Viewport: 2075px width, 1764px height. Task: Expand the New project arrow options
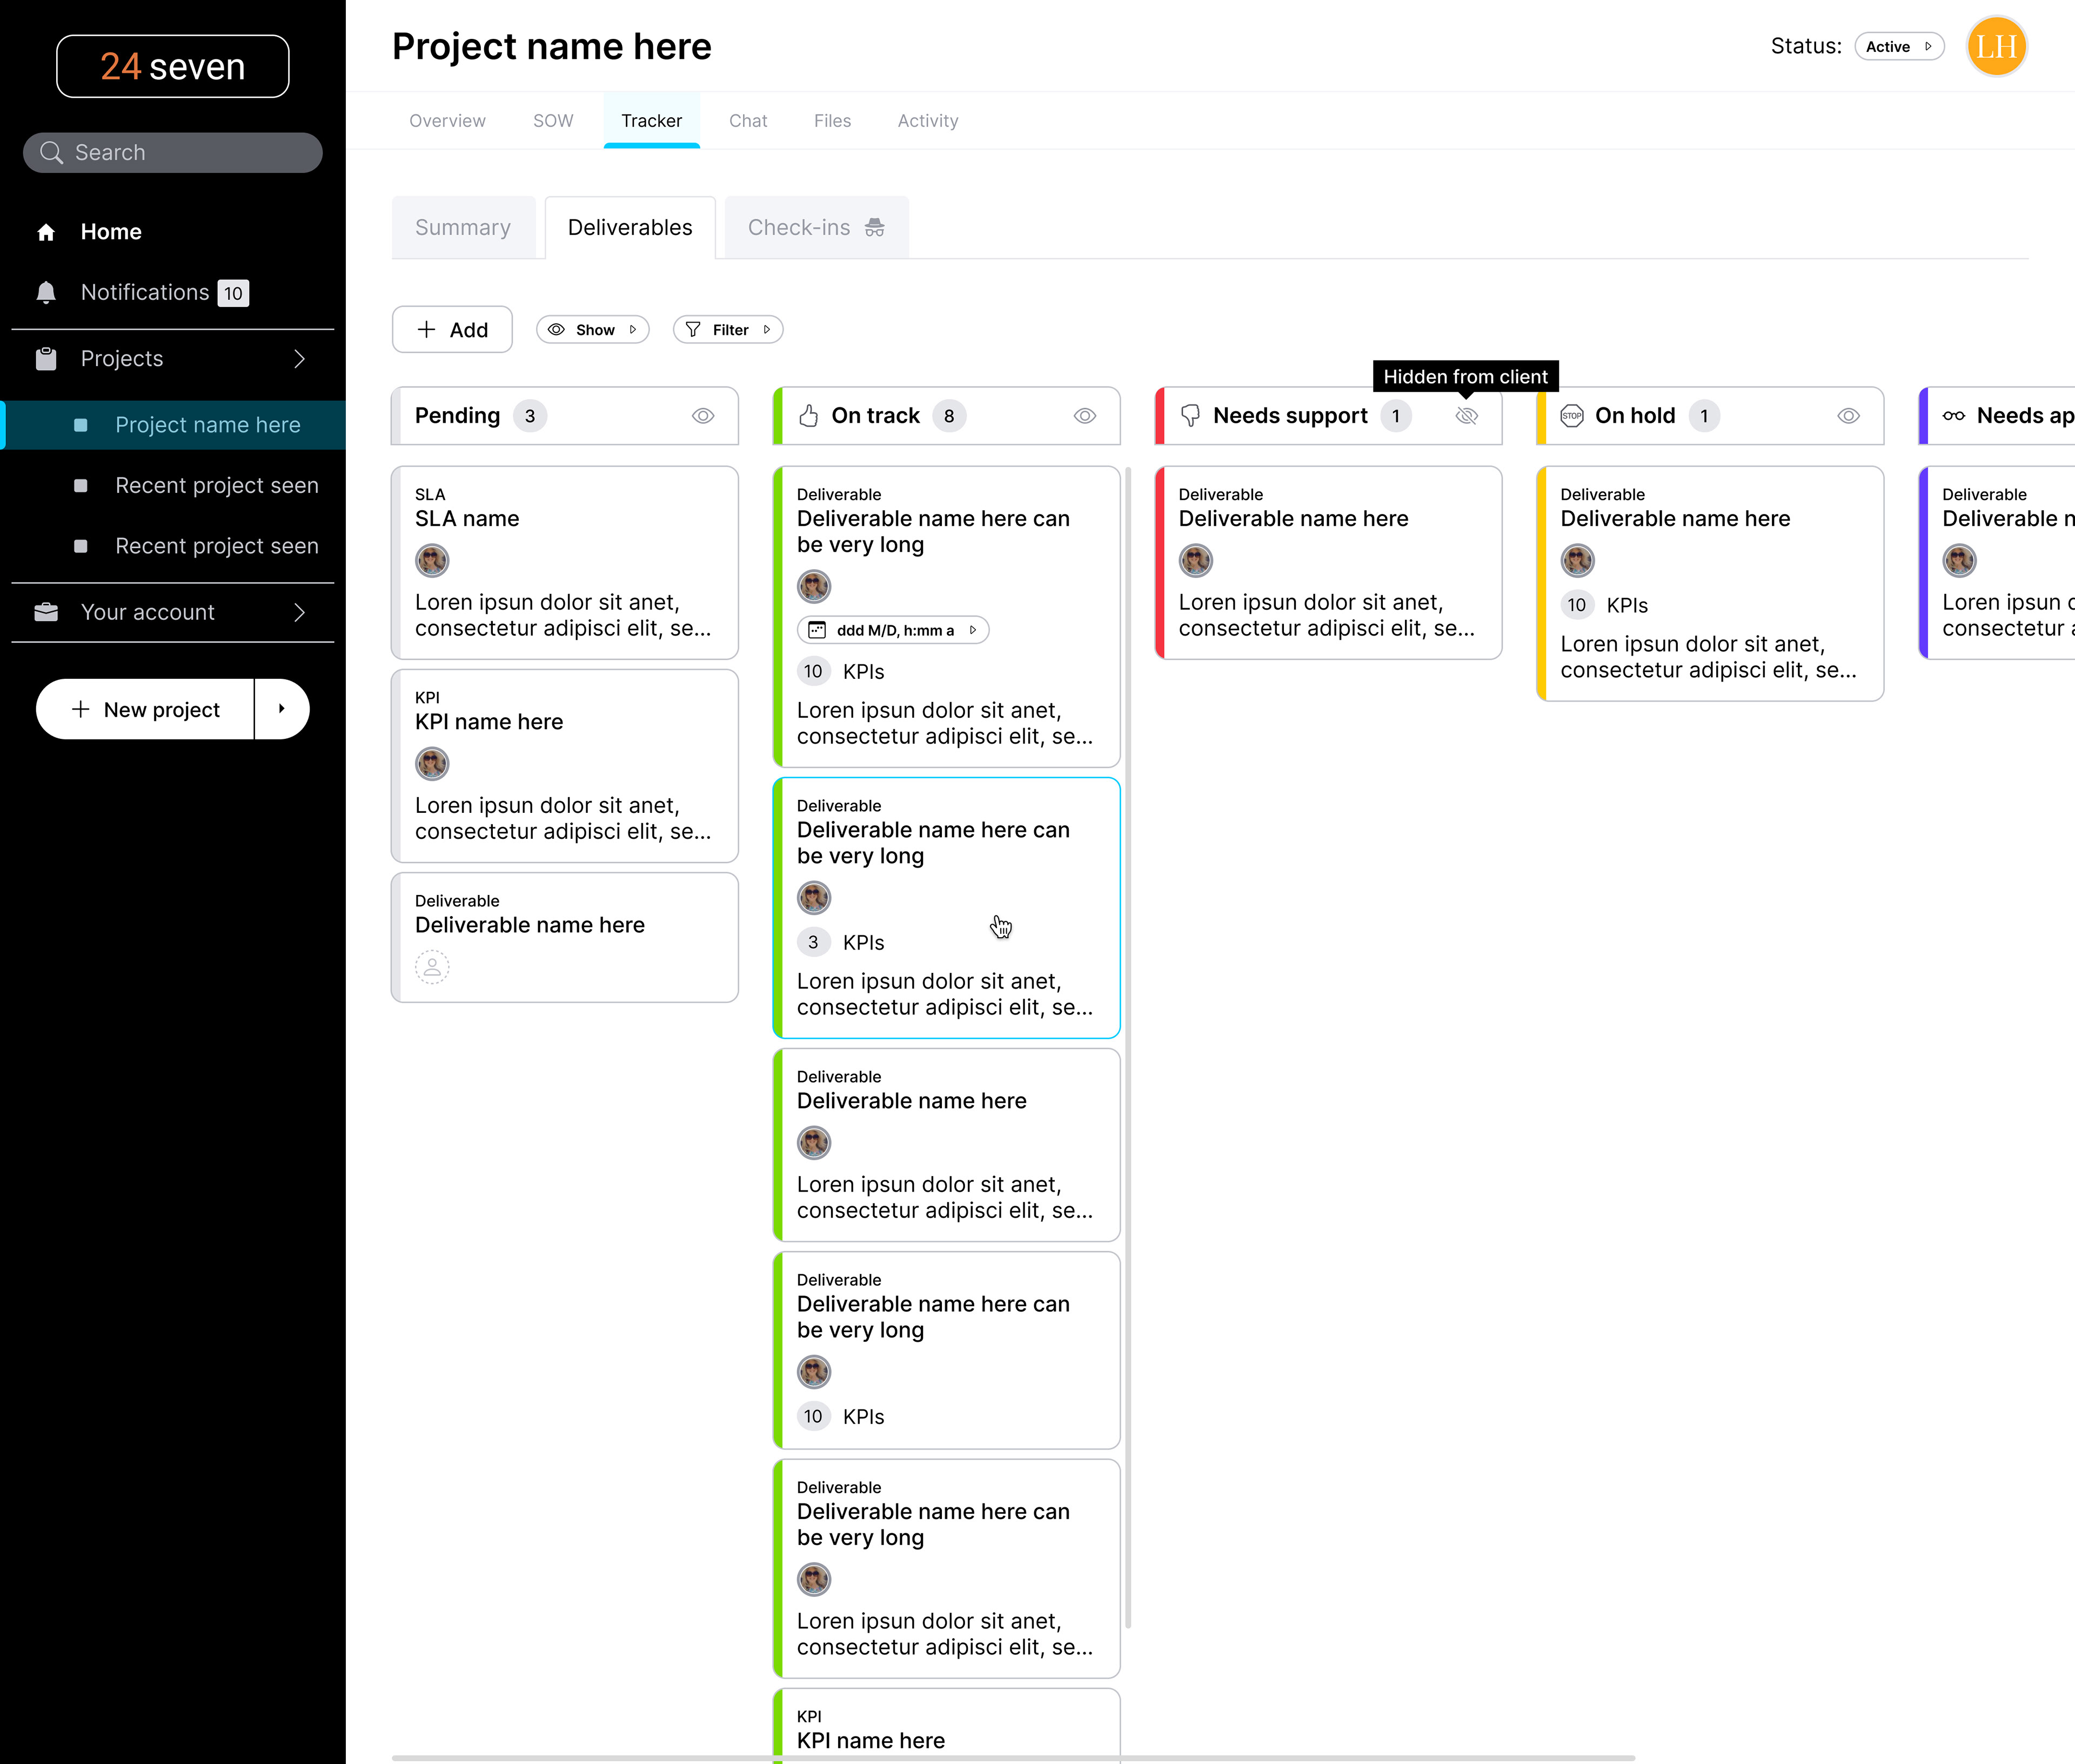tap(281, 709)
